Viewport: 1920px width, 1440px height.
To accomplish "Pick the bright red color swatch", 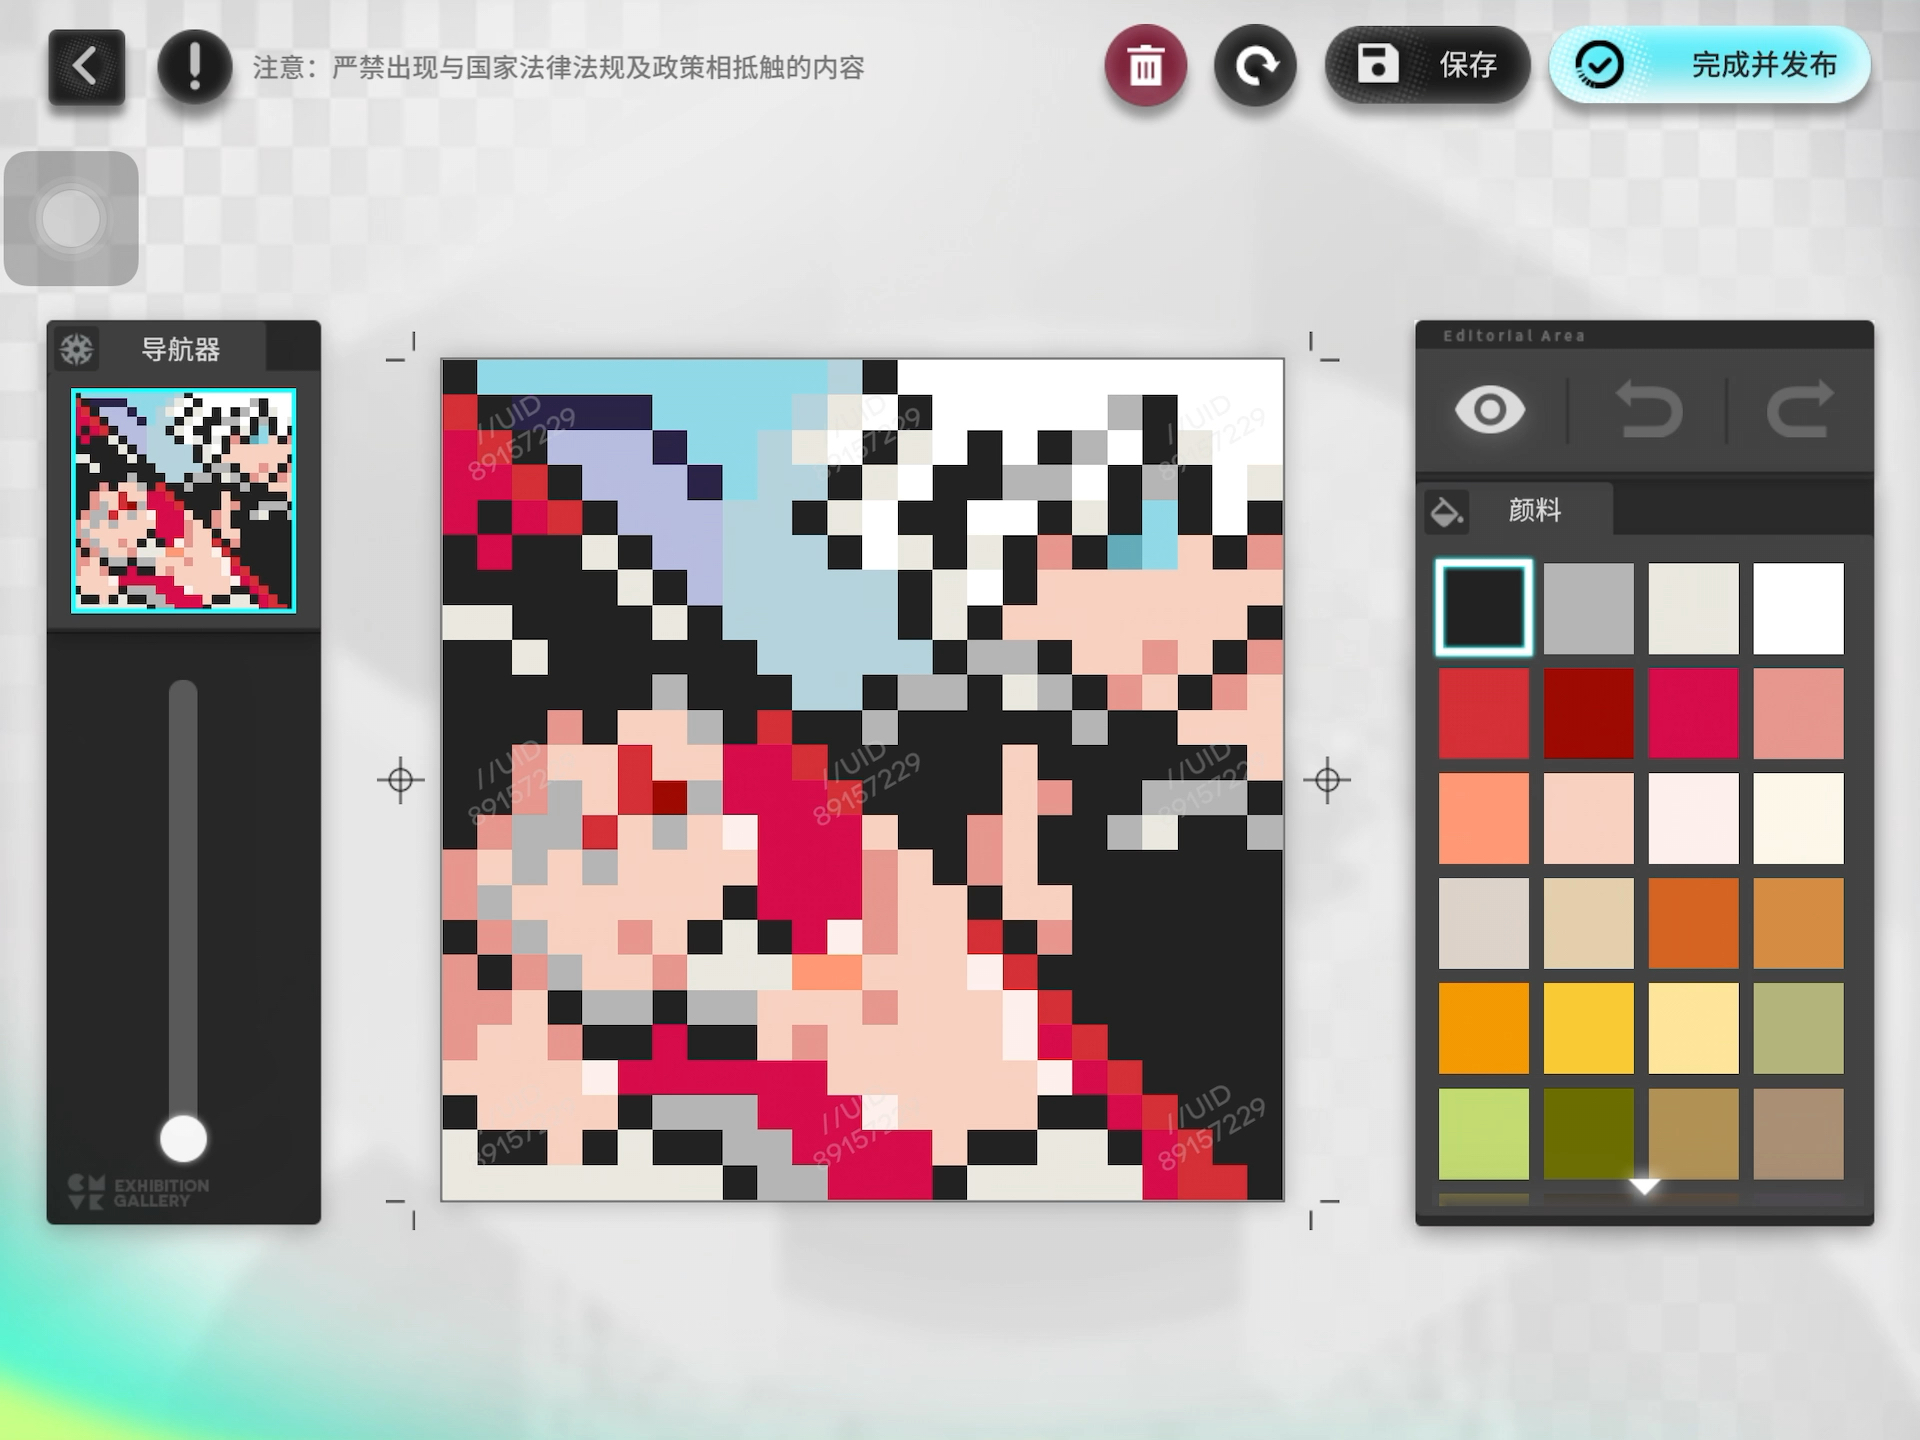I will [x=1484, y=713].
